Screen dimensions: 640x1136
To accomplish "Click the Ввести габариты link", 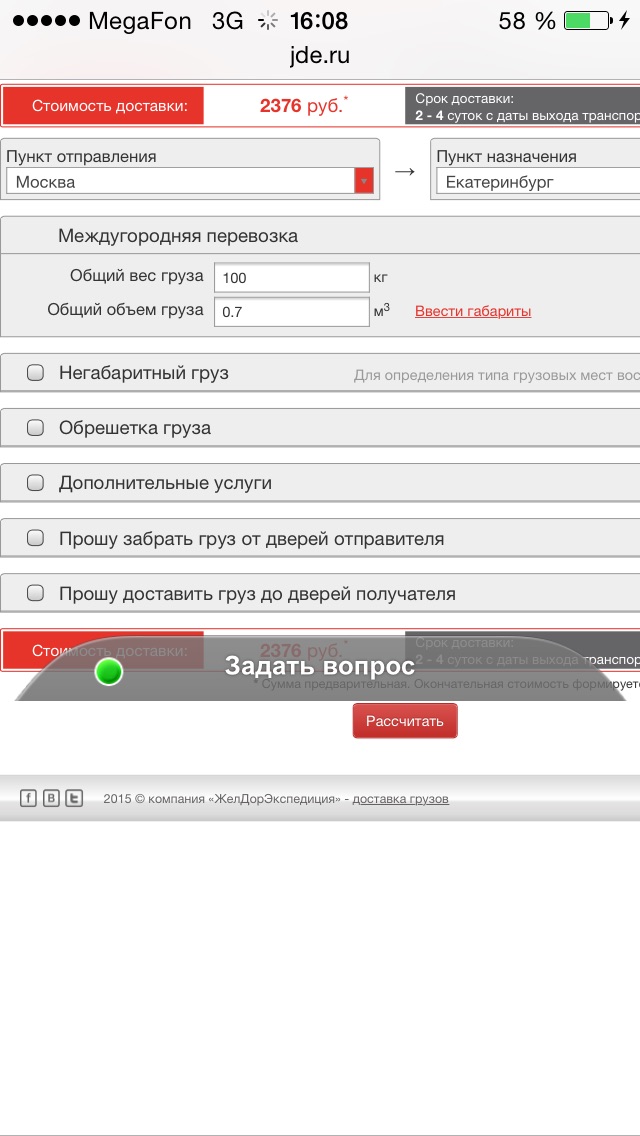I will point(473,311).
